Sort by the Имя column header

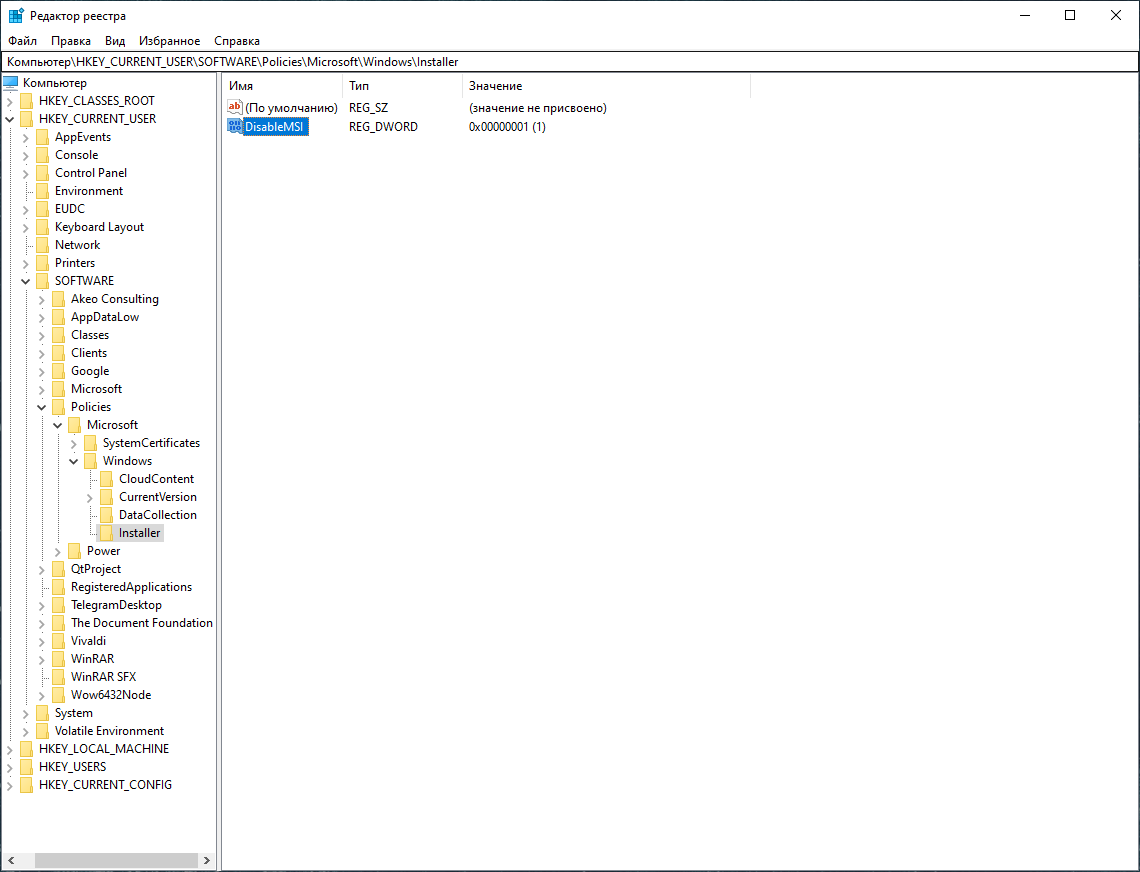(282, 86)
